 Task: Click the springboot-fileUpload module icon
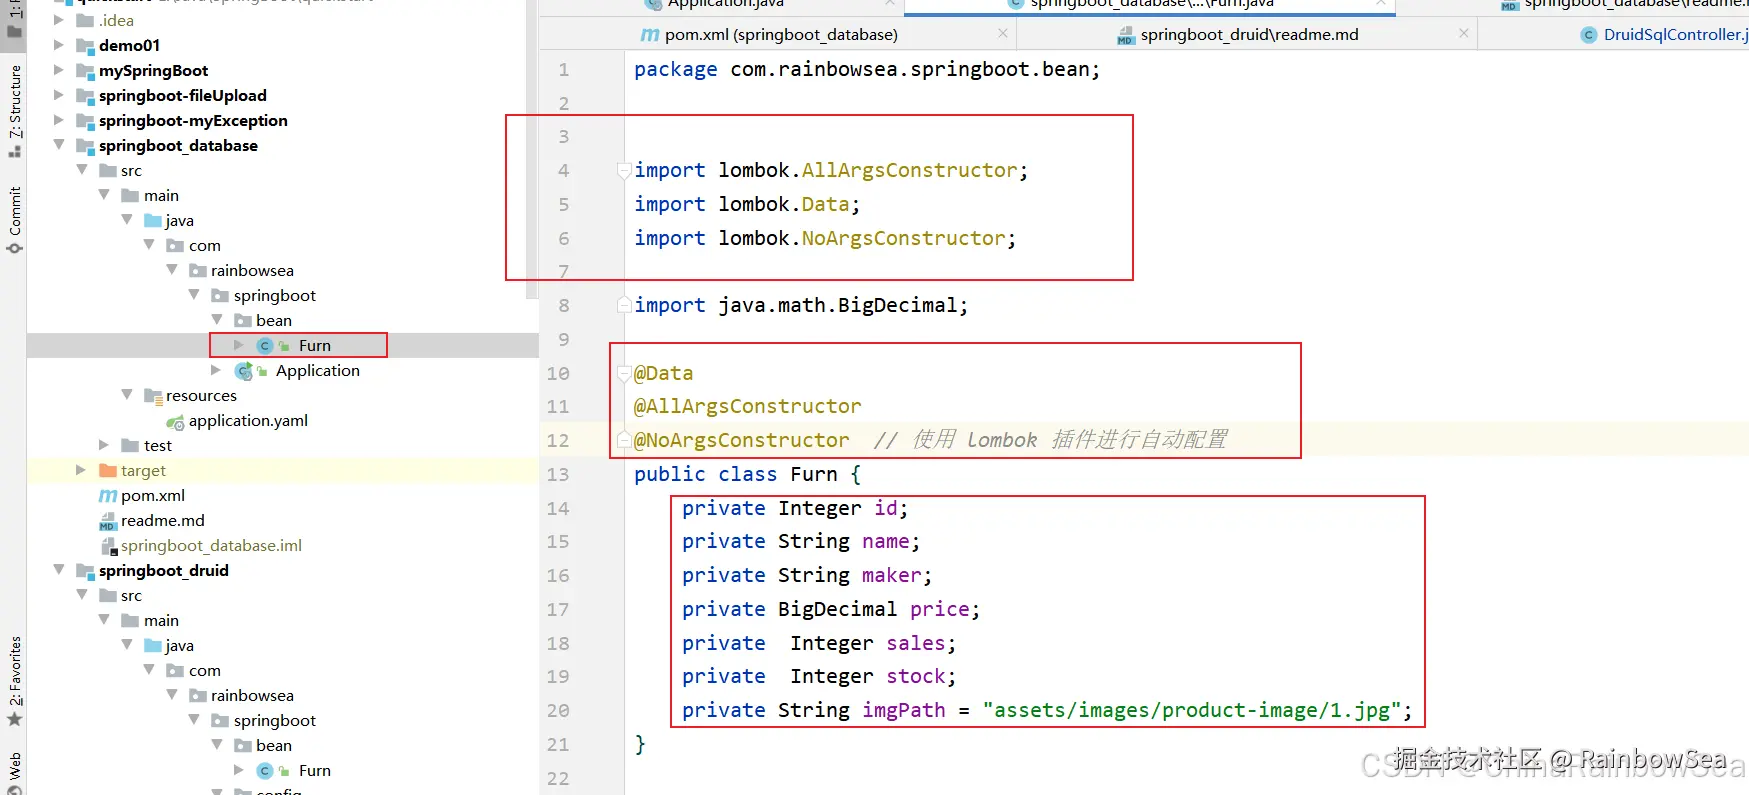click(85, 95)
